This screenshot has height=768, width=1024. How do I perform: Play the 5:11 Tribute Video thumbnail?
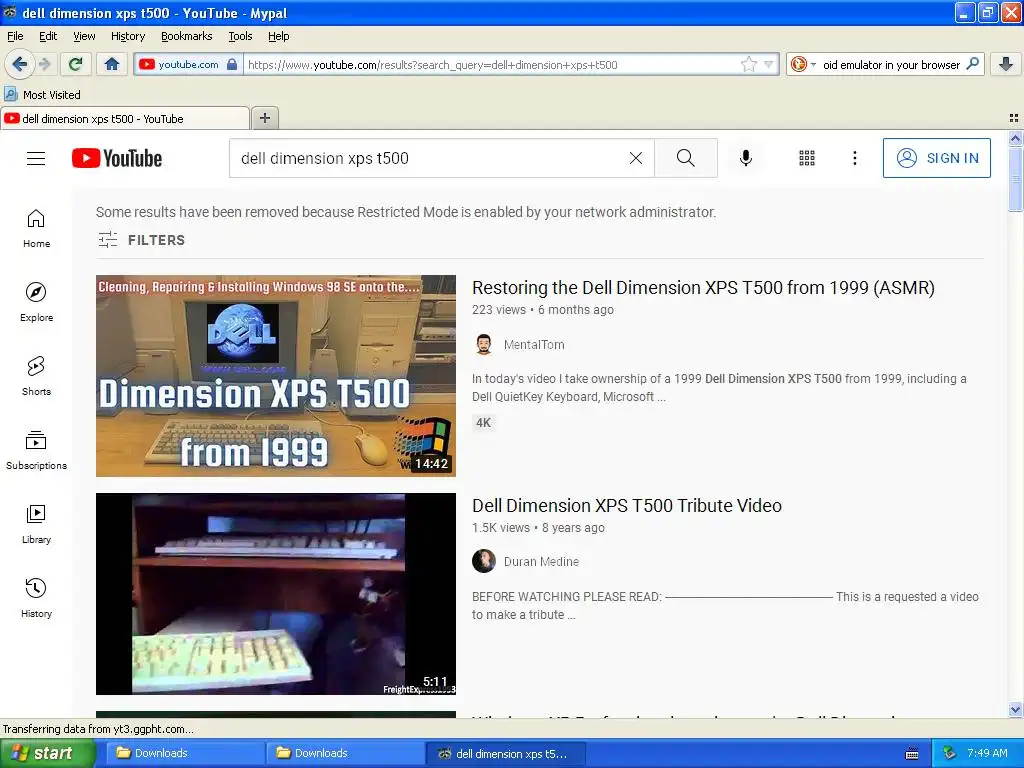(x=276, y=594)
